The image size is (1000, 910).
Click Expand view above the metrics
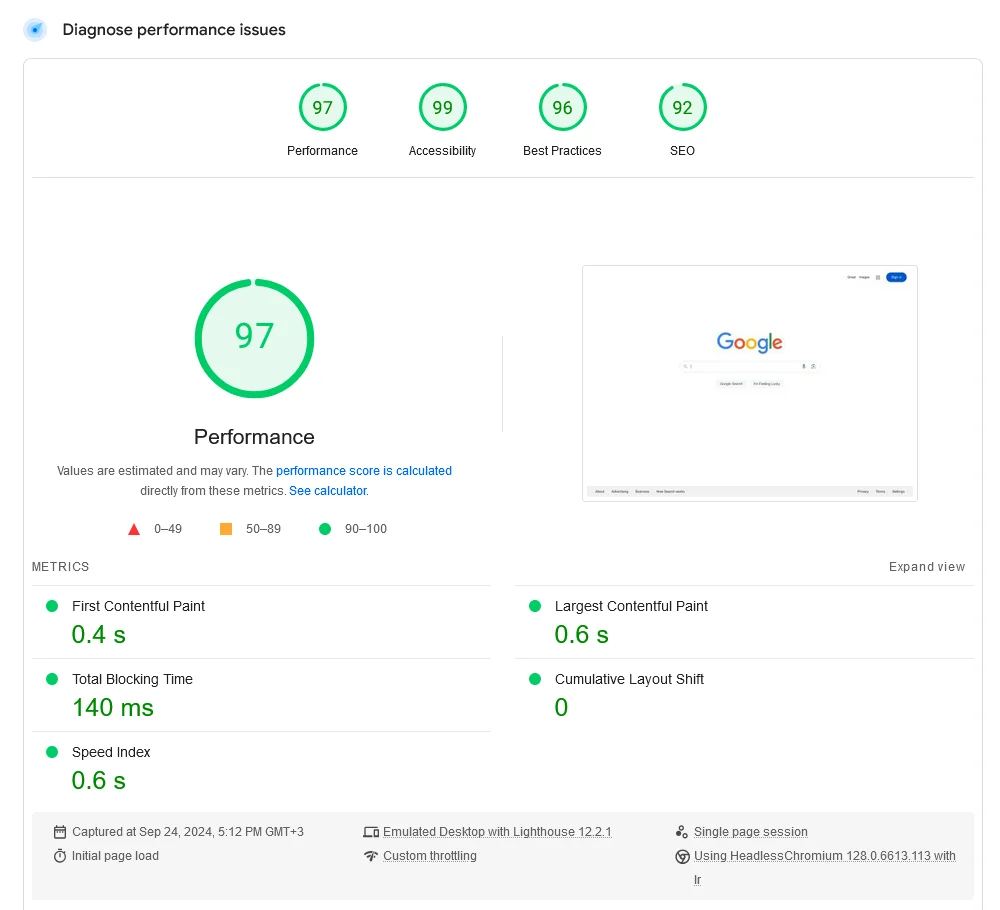coord(926,567)
